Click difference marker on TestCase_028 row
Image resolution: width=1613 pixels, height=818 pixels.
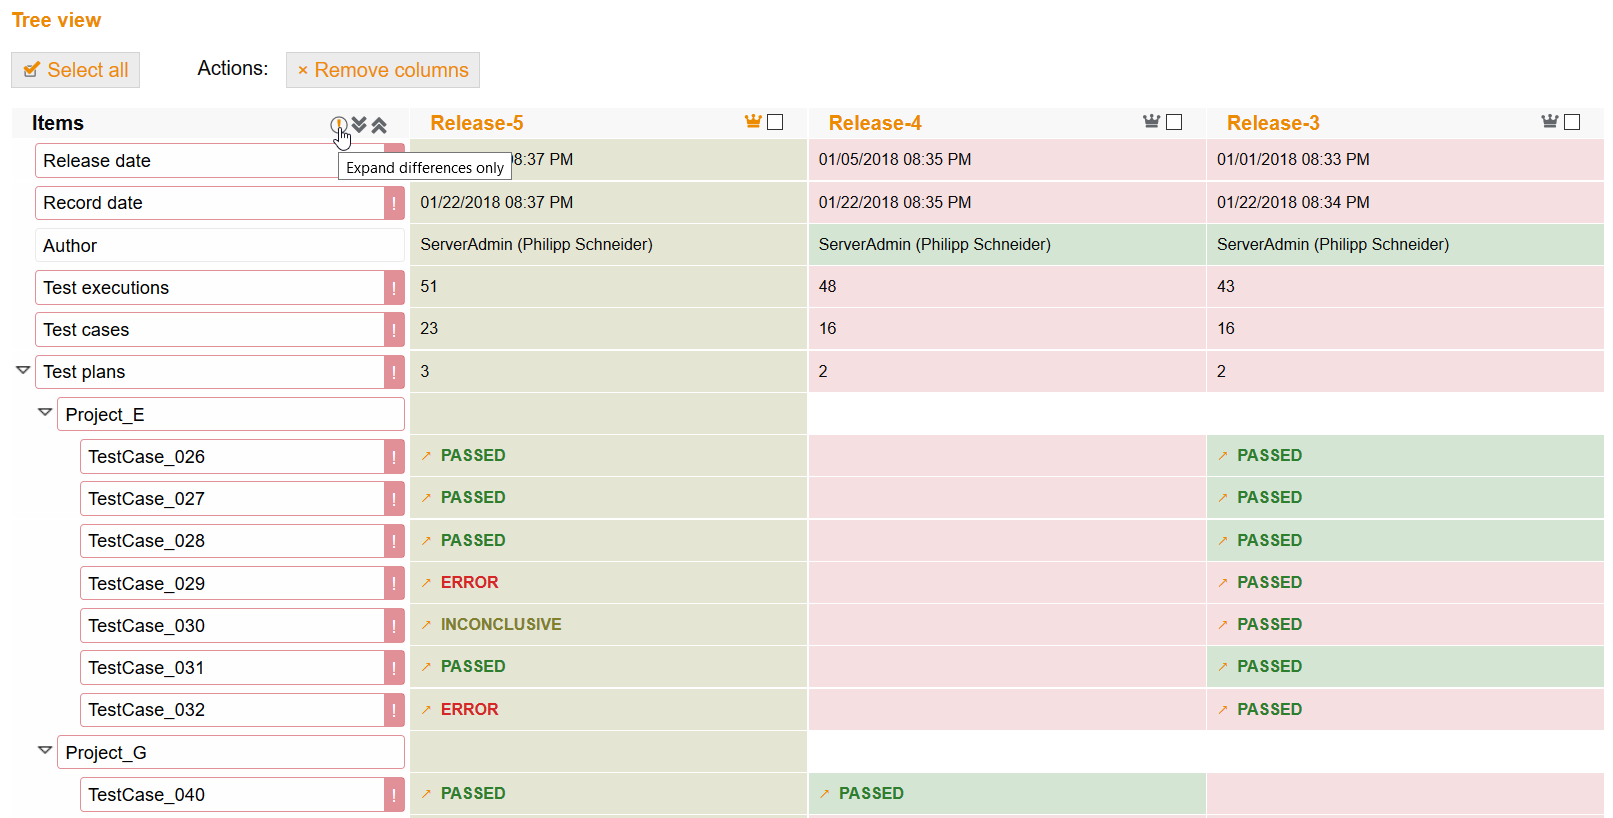click(394, 541)
